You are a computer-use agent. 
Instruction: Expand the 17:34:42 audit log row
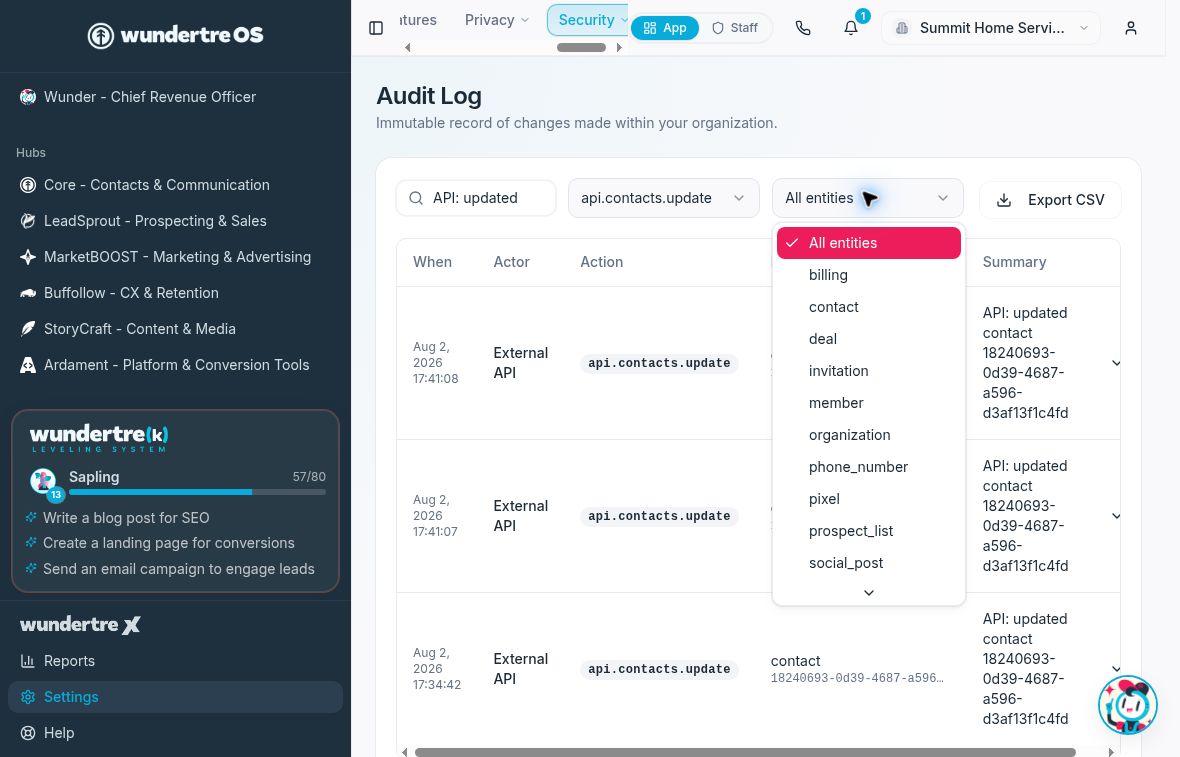click(1116, 669)
